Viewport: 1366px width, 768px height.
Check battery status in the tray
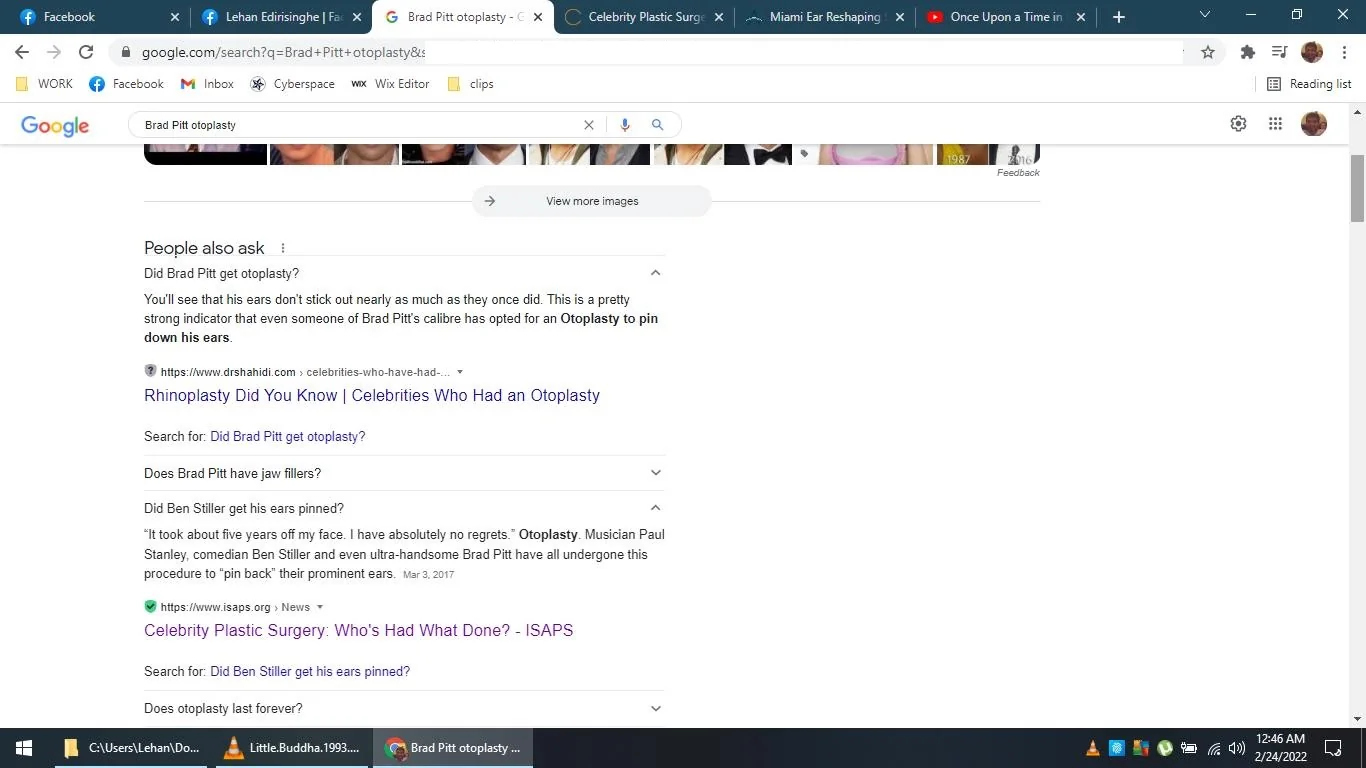point(1189,748)
